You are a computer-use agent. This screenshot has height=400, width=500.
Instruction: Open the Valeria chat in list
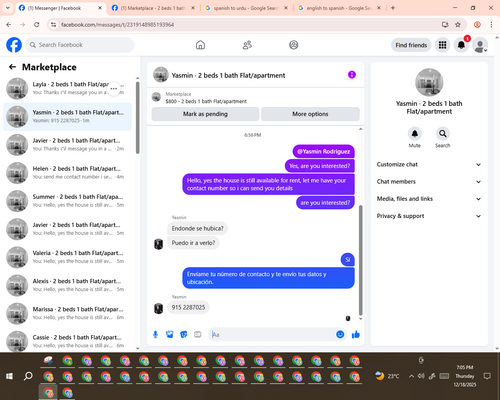(x=67, y=257)
